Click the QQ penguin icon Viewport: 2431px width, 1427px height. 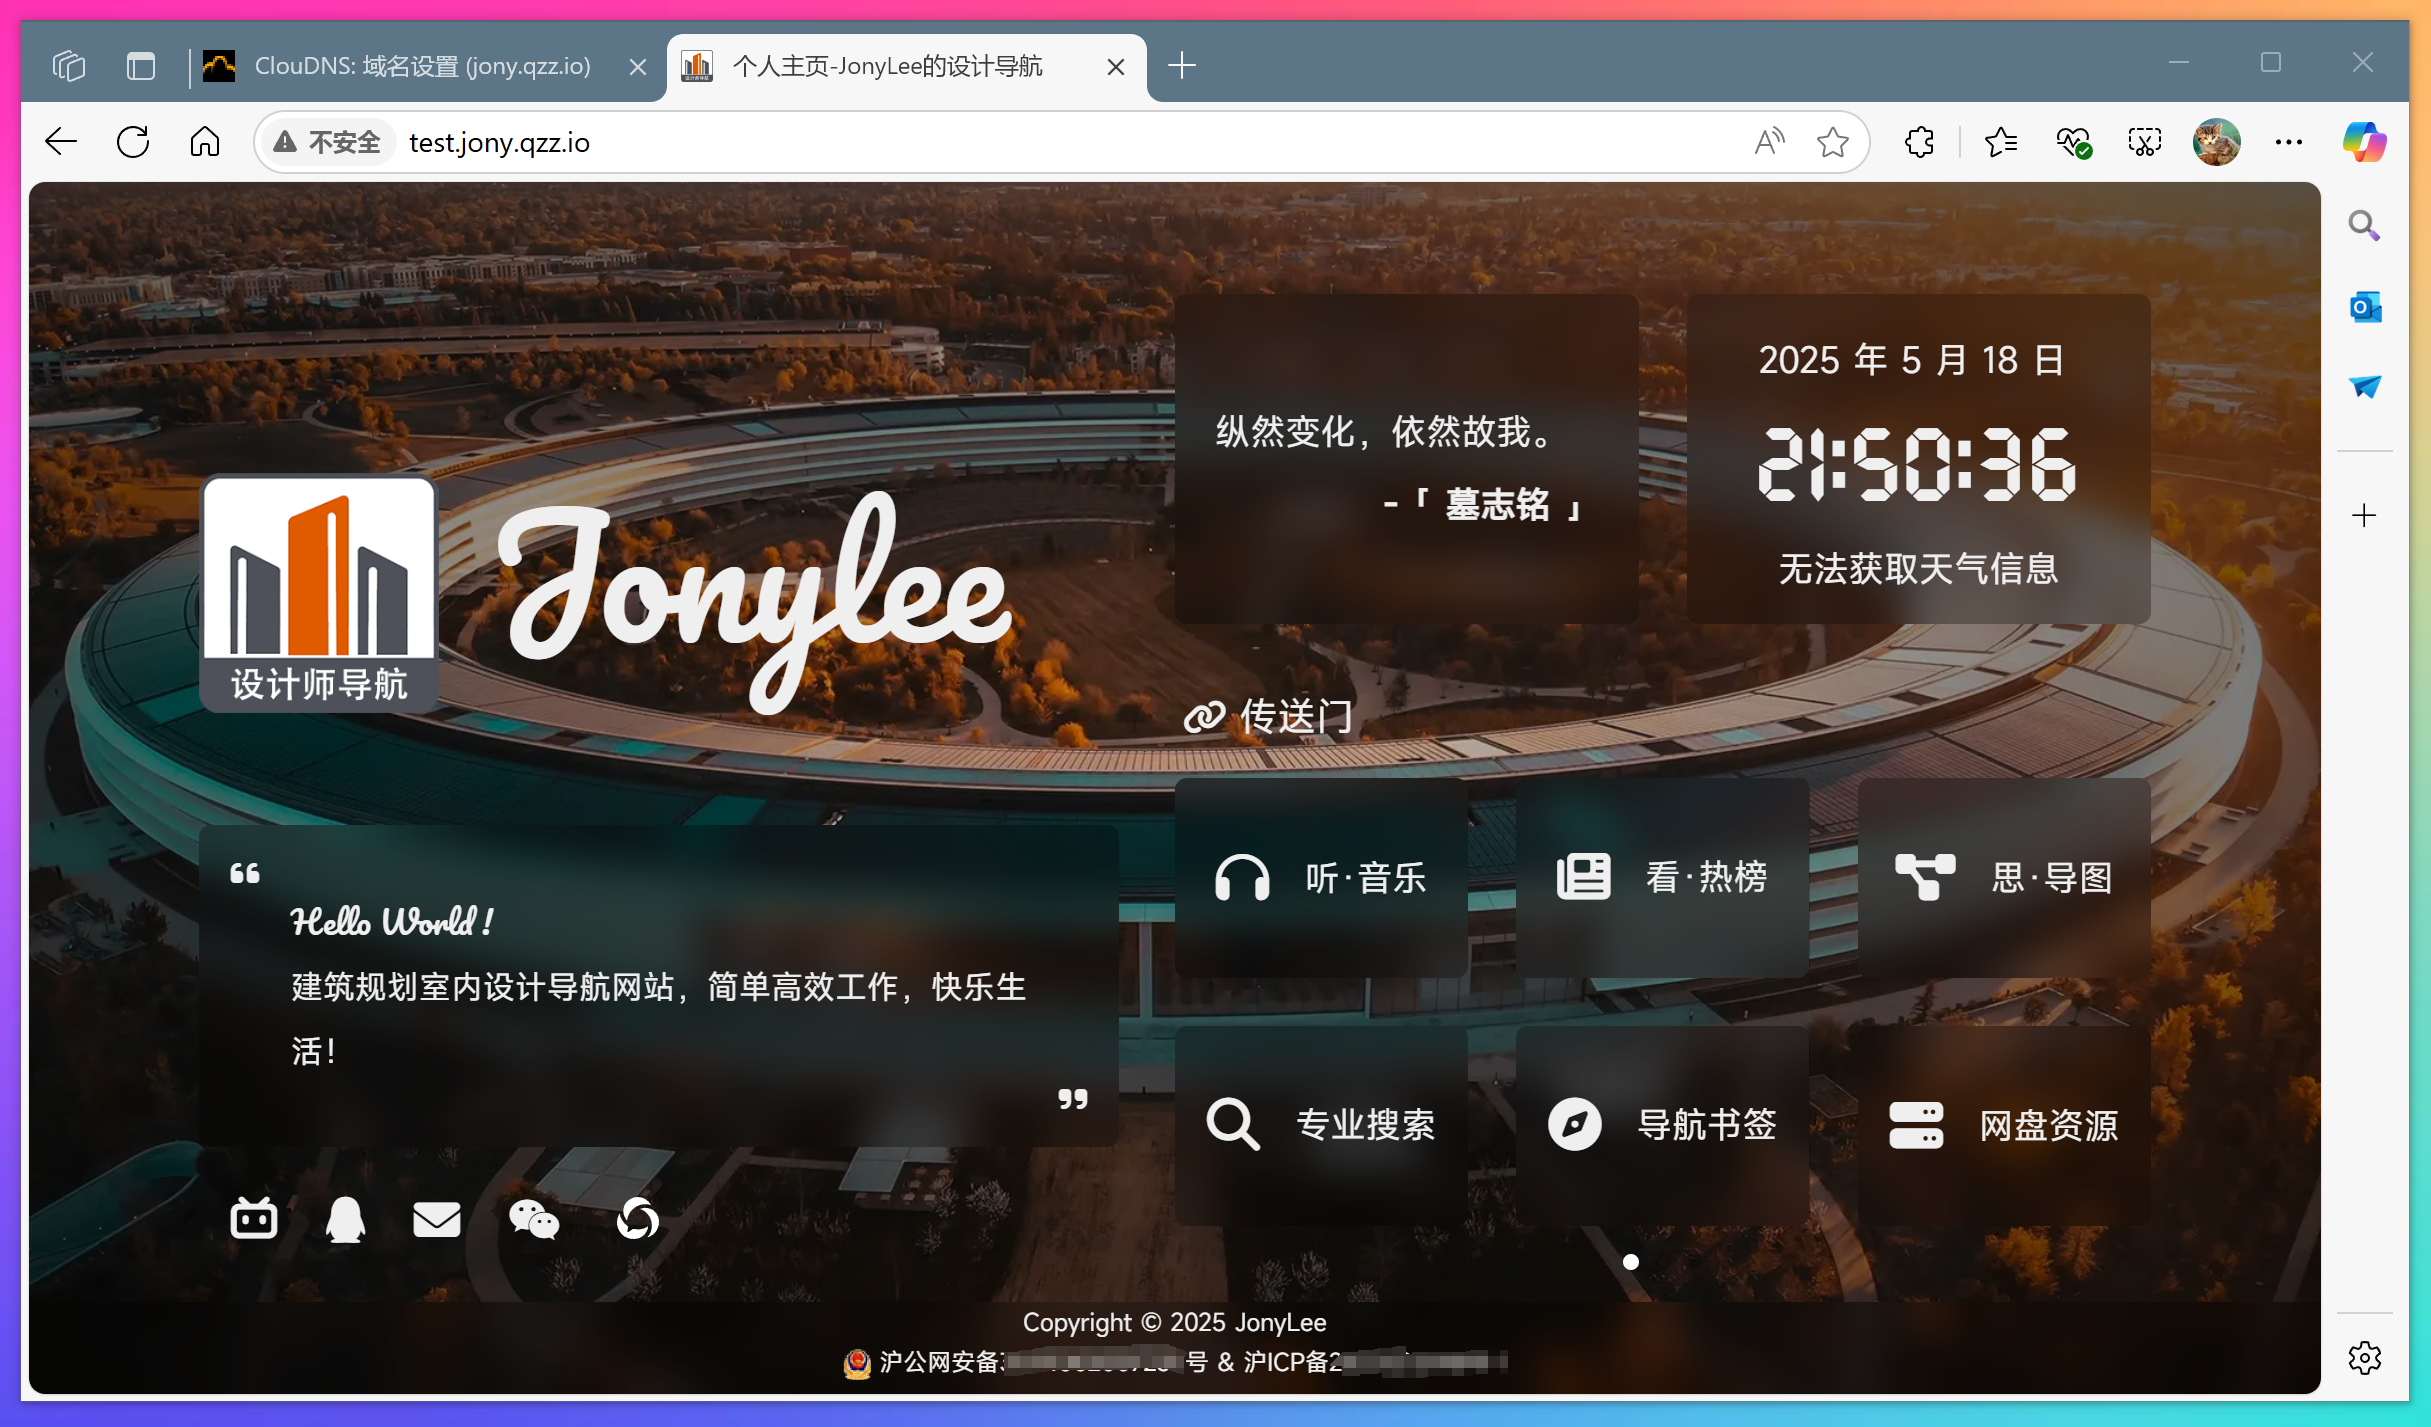(344, 1219)
